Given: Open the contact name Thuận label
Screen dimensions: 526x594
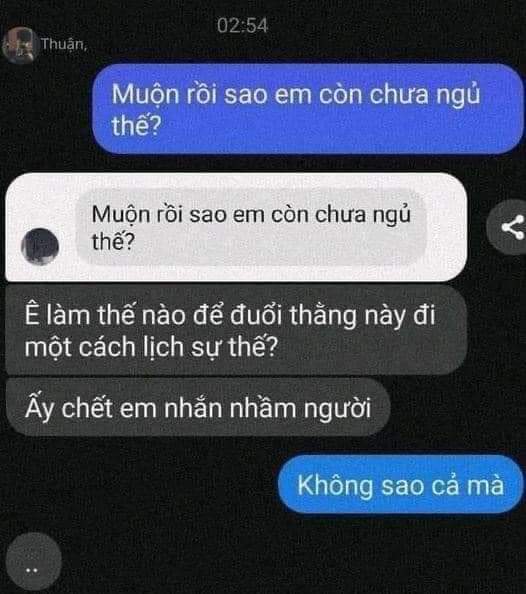Looking at the screenshot, I should pyautogui.click(x=64, y=44).
